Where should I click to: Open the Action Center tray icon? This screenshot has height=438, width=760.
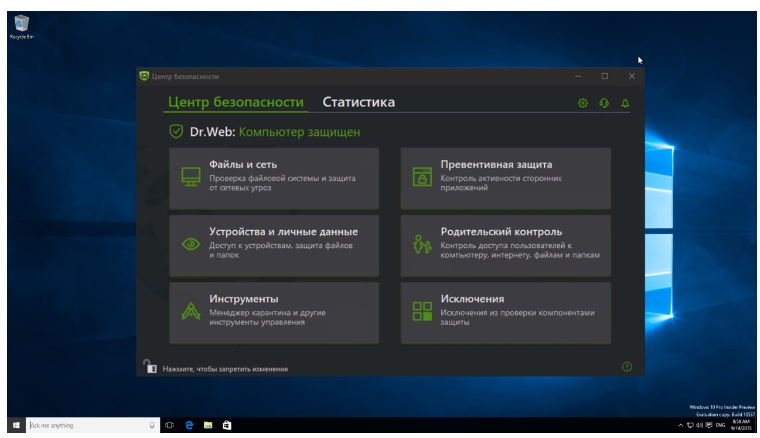click(x=709, y=425)
